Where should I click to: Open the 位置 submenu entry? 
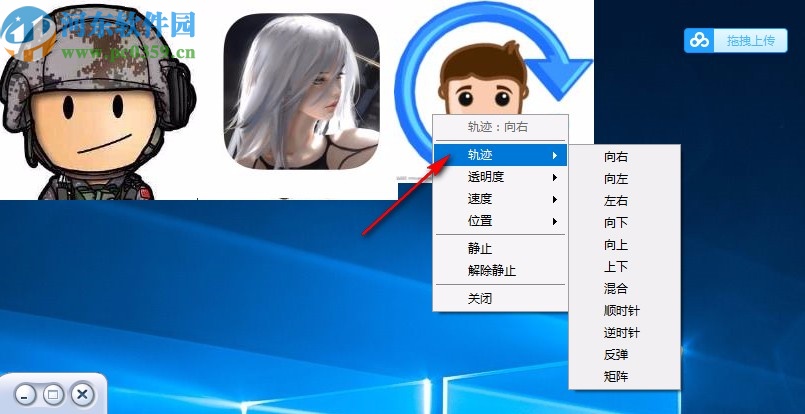(501, 221)
